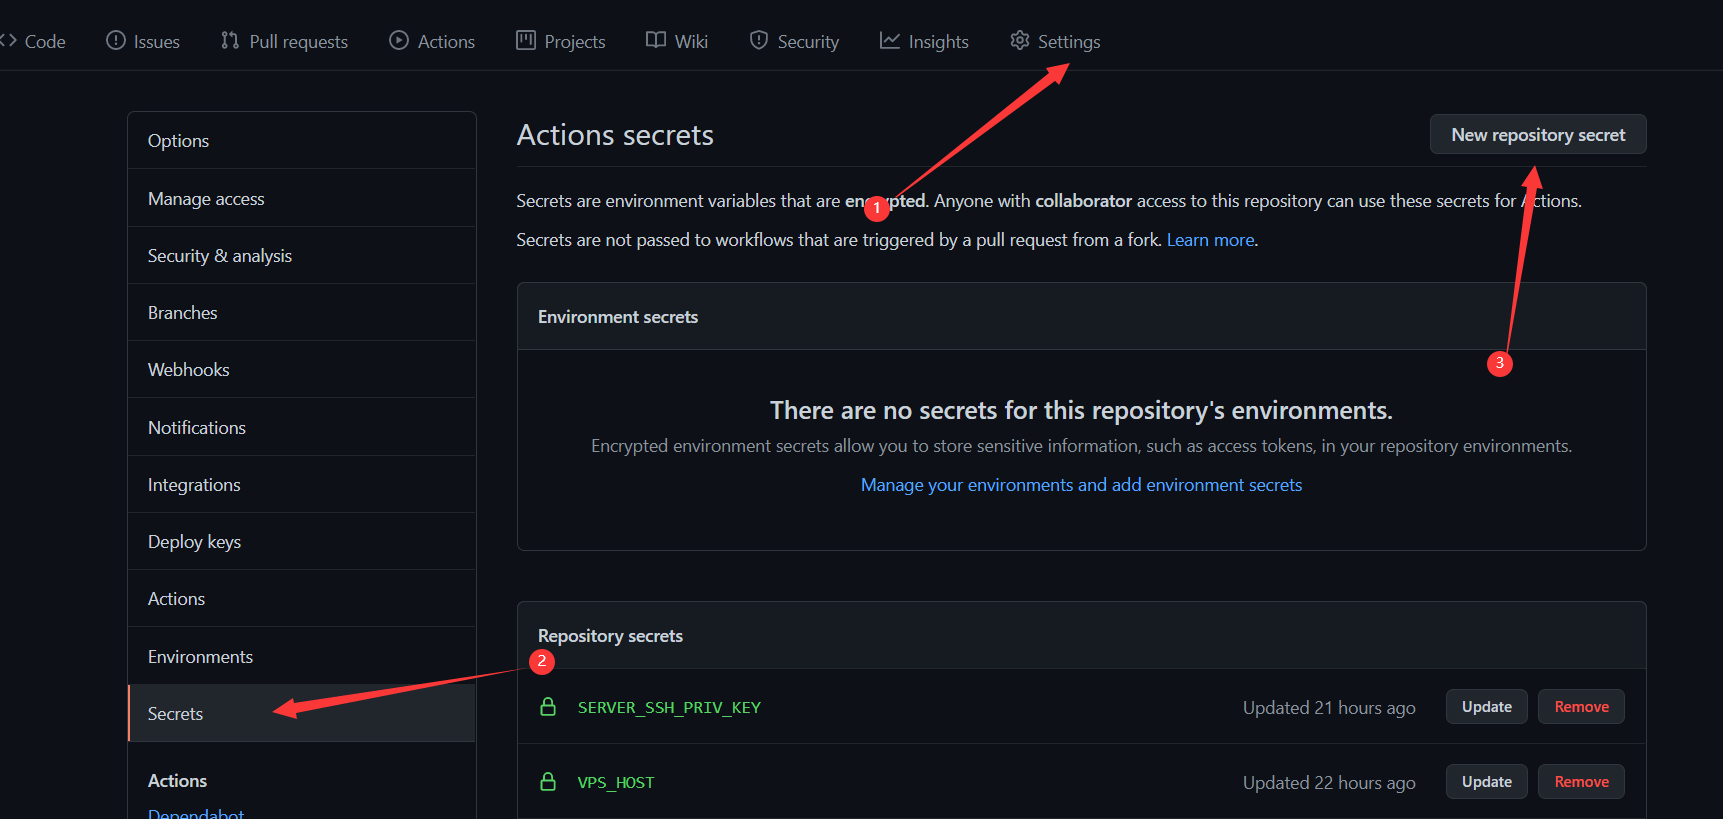Click the Projects board icon
The image size is (1723, 819).
(526, 41)
